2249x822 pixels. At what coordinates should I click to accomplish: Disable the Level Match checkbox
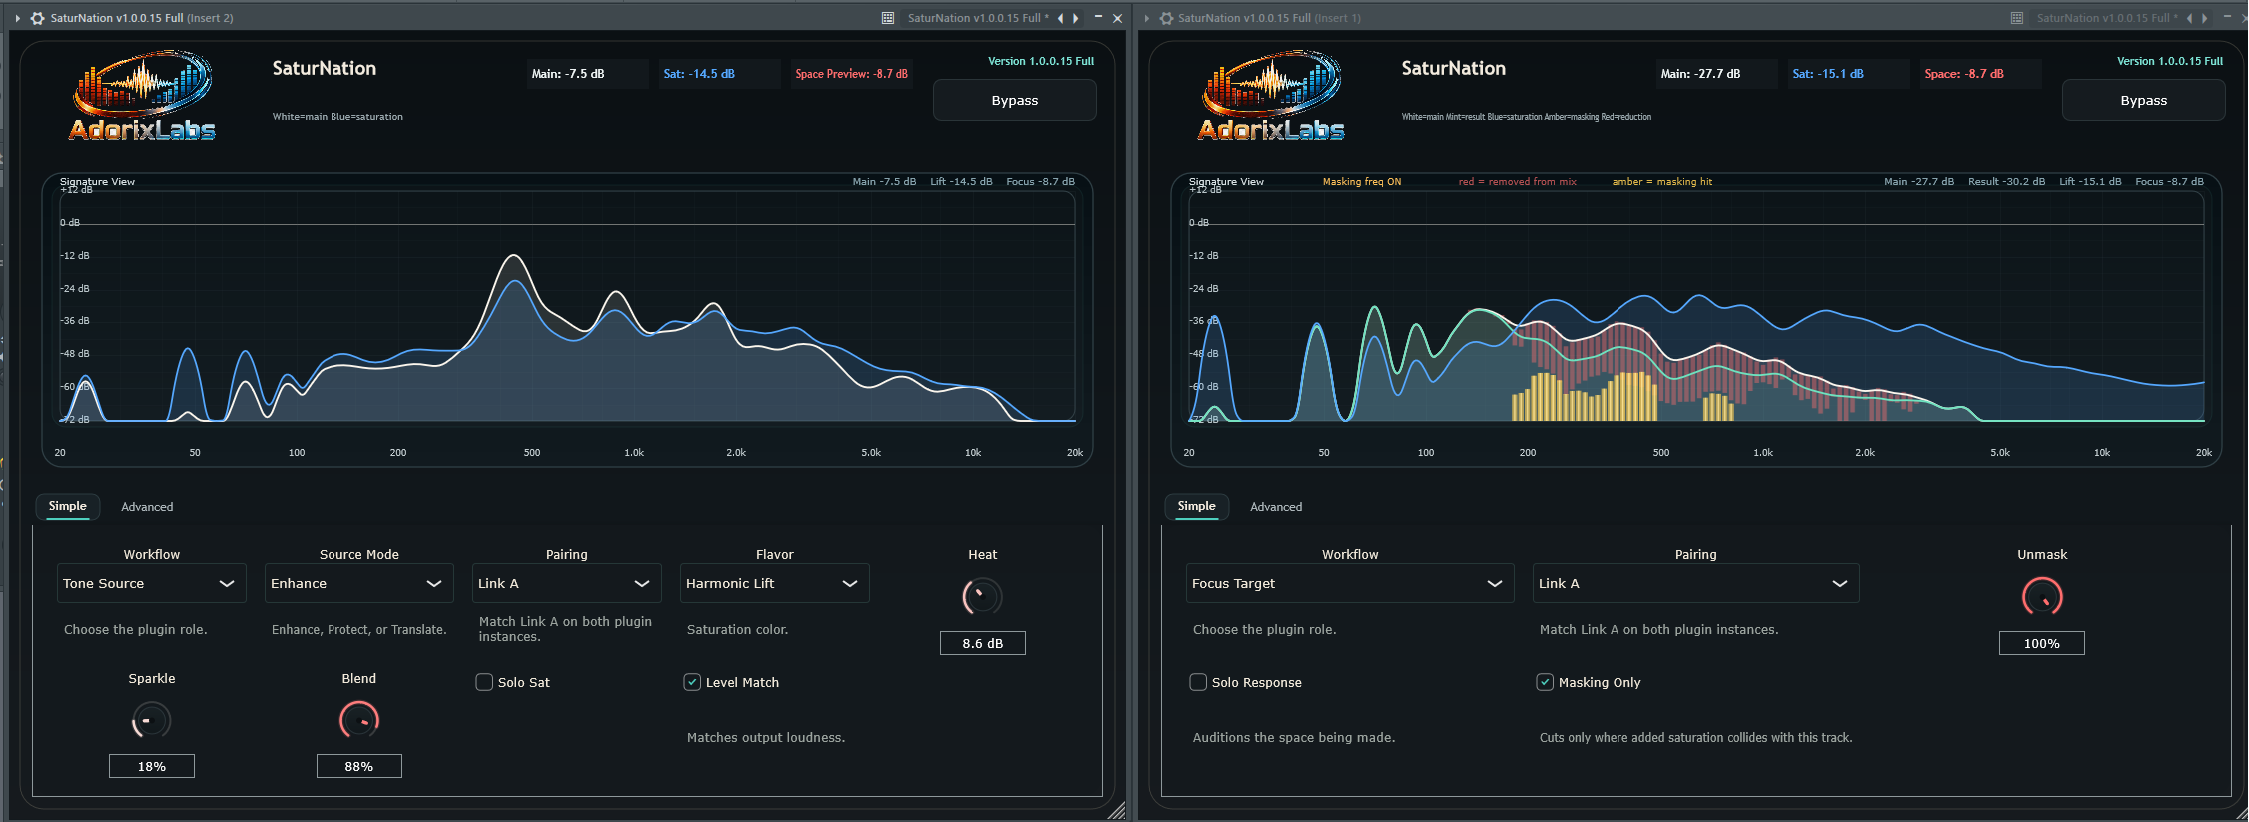(692, 682)
